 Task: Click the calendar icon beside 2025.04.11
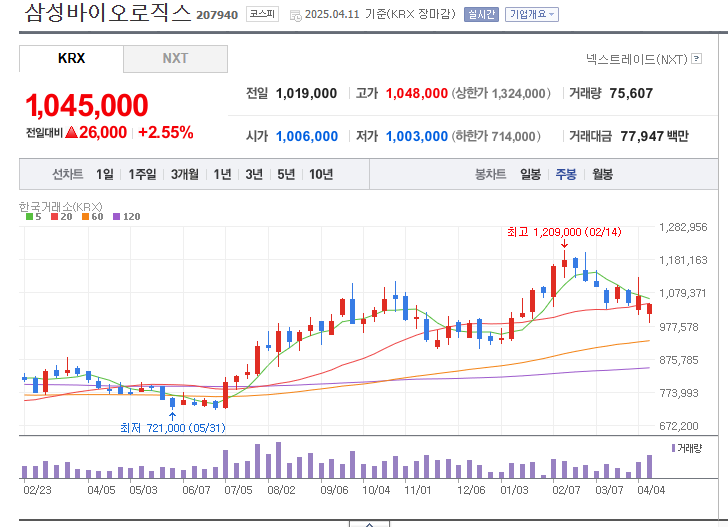pyautogui.click(x=295, y=15)
